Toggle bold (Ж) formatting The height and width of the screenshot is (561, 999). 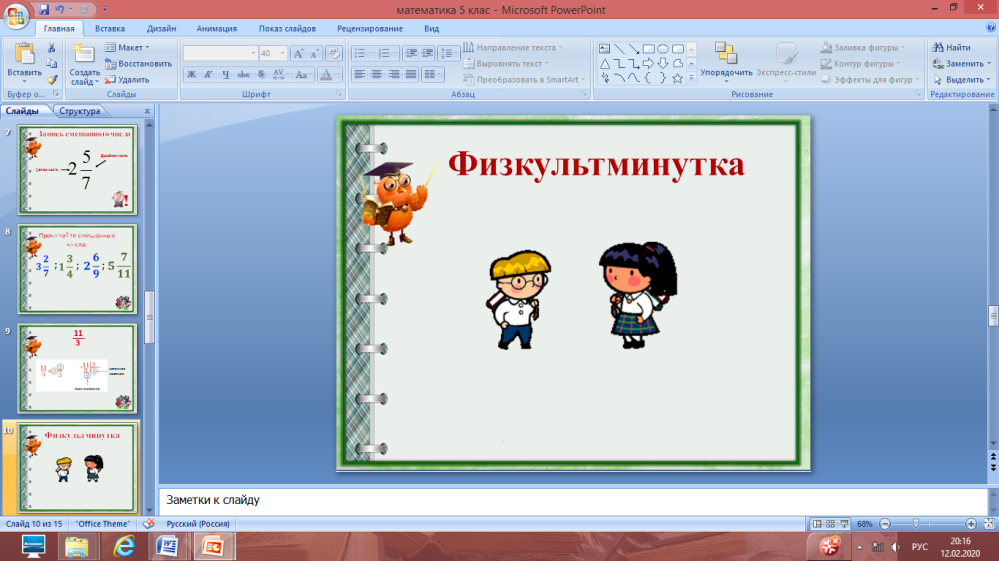point(191,75)
